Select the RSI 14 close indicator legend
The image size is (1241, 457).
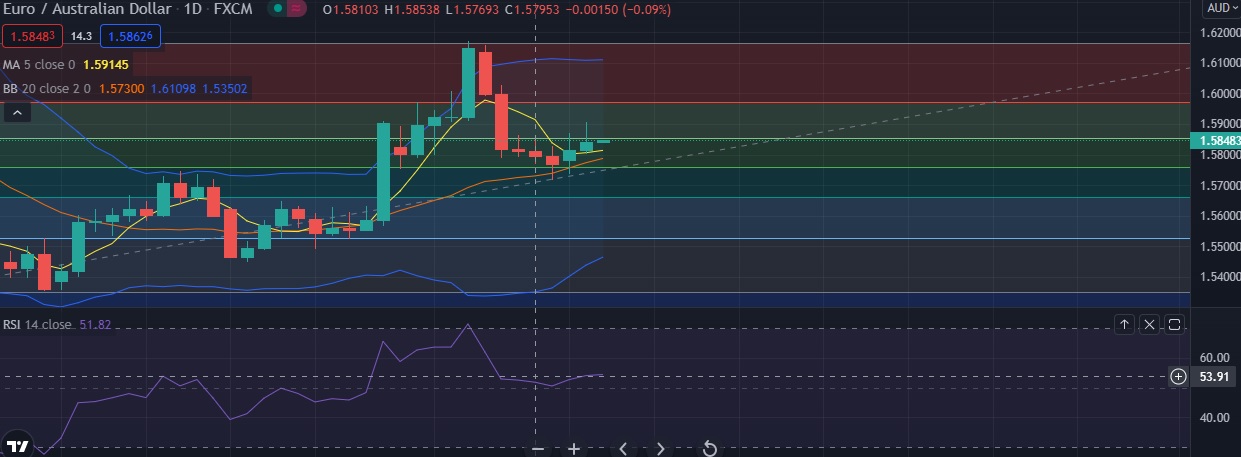point(37,325)
